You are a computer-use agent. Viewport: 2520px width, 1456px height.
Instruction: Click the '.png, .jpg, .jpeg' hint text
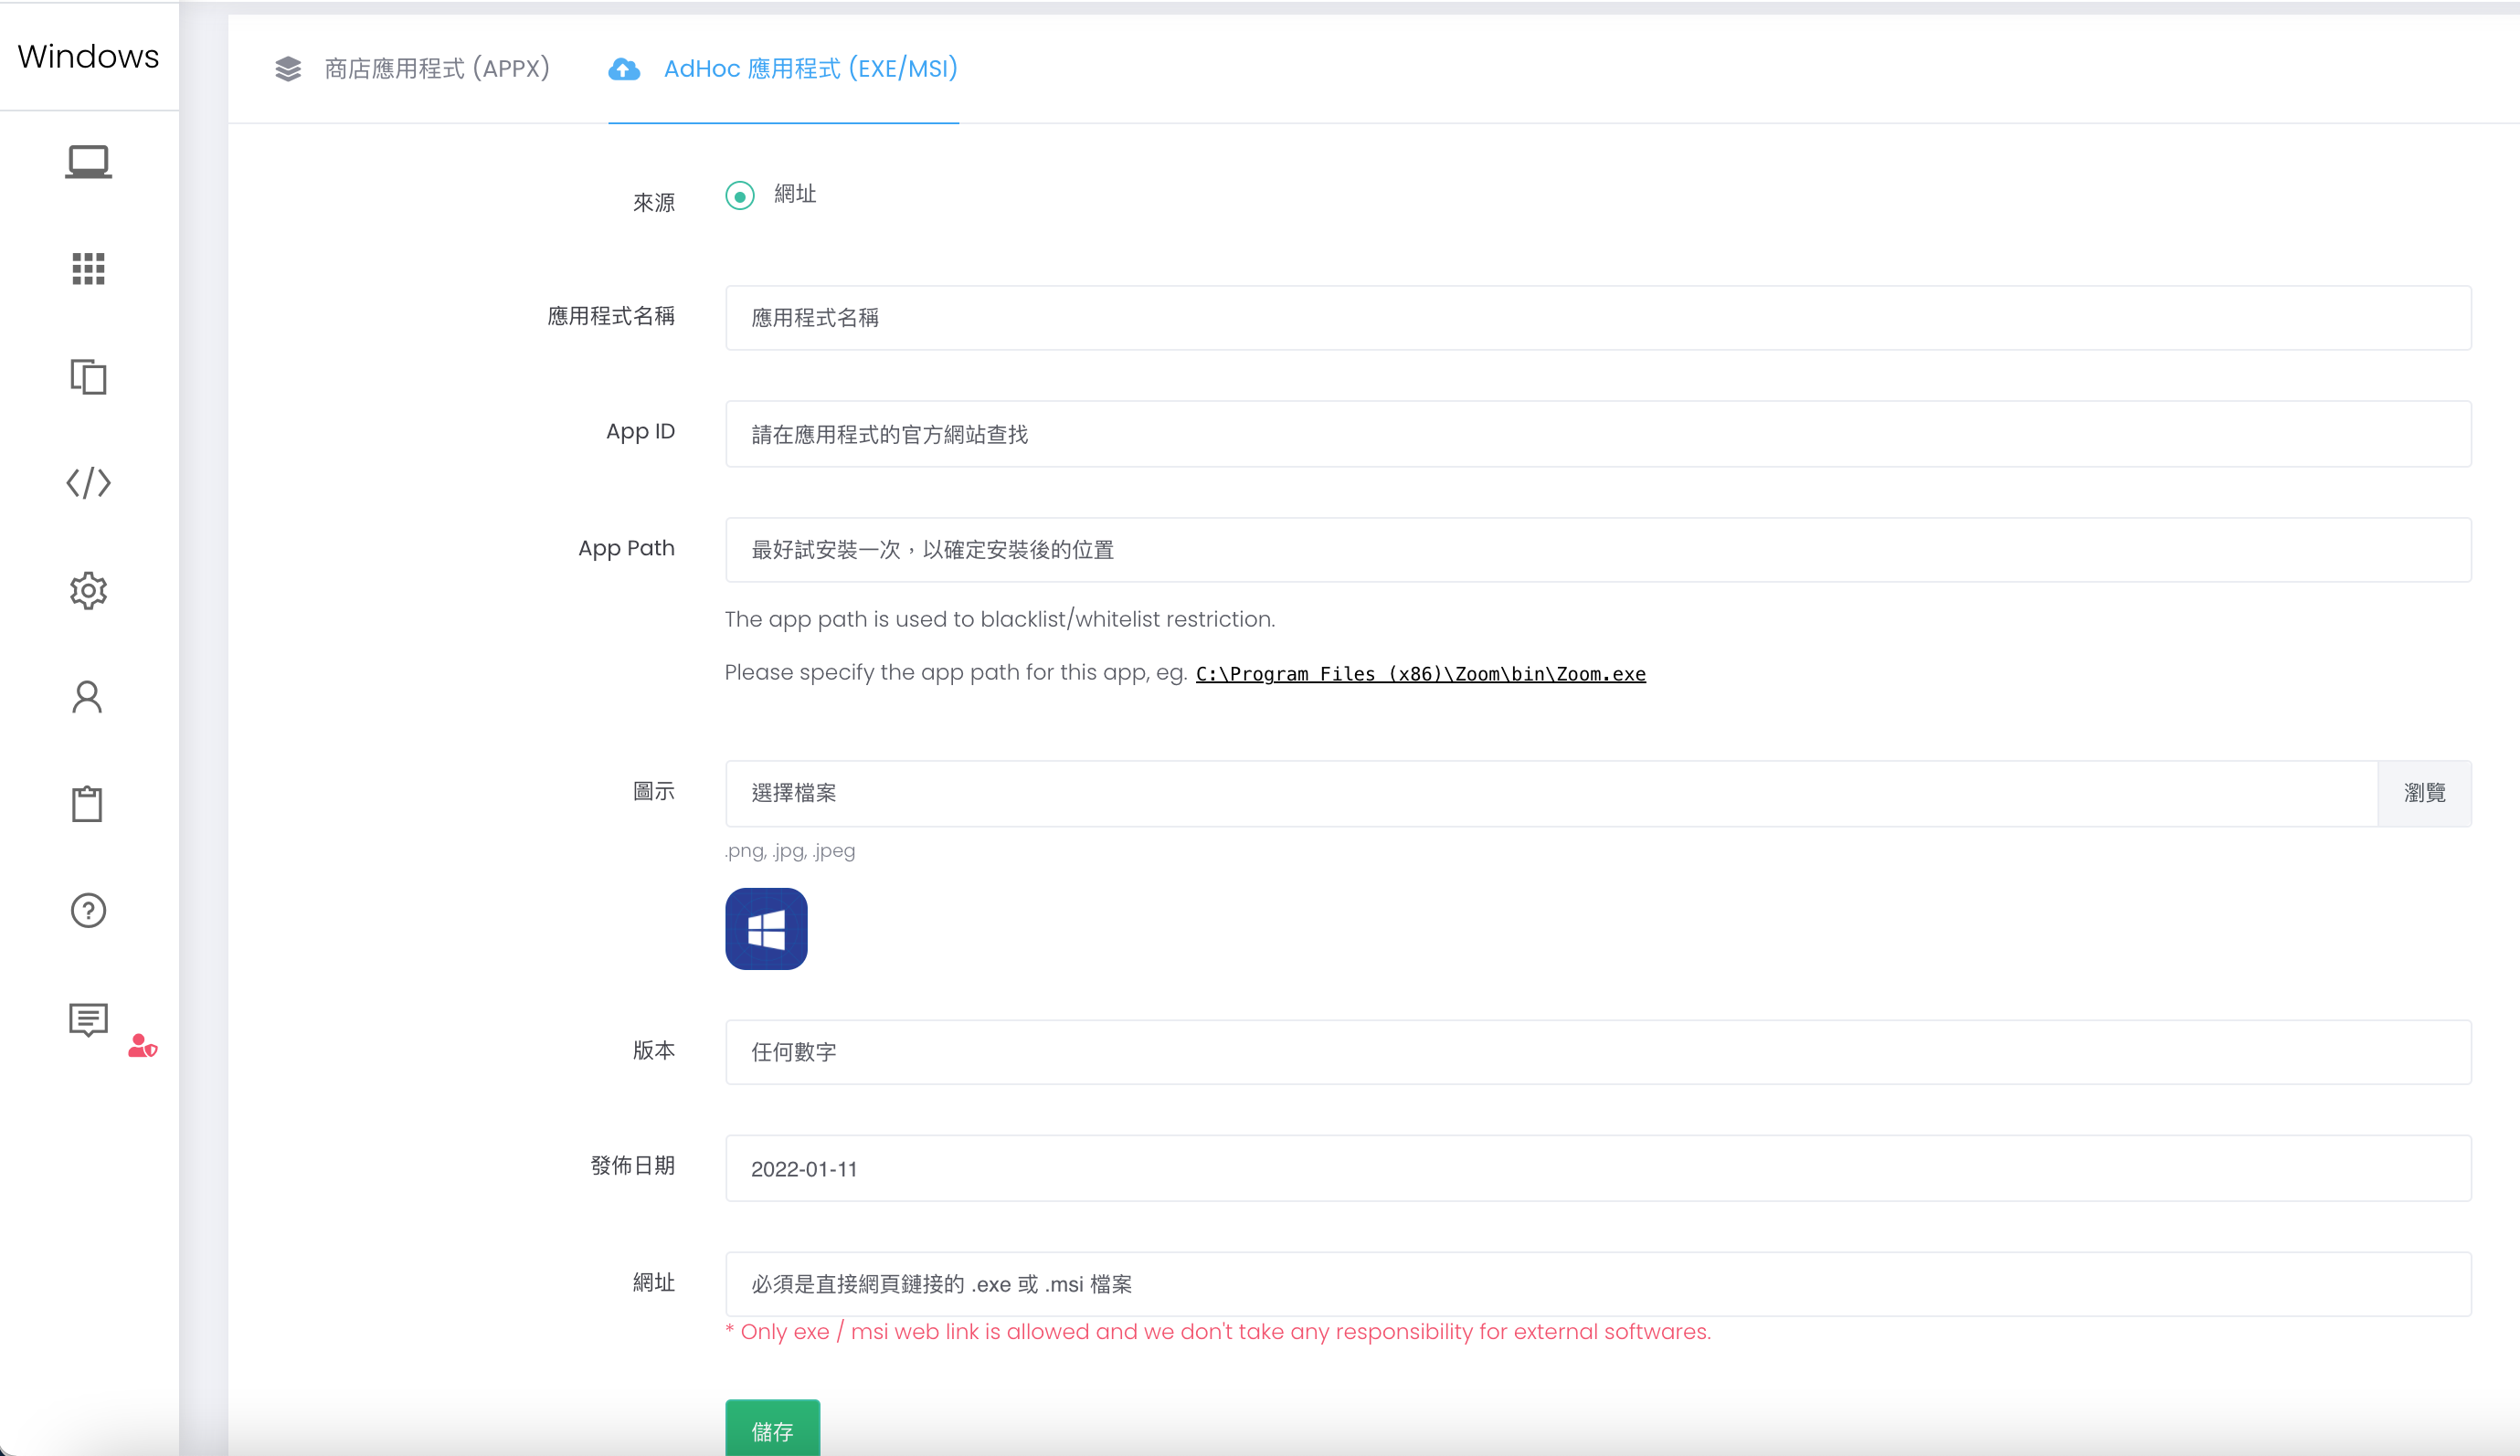(790, 851)
